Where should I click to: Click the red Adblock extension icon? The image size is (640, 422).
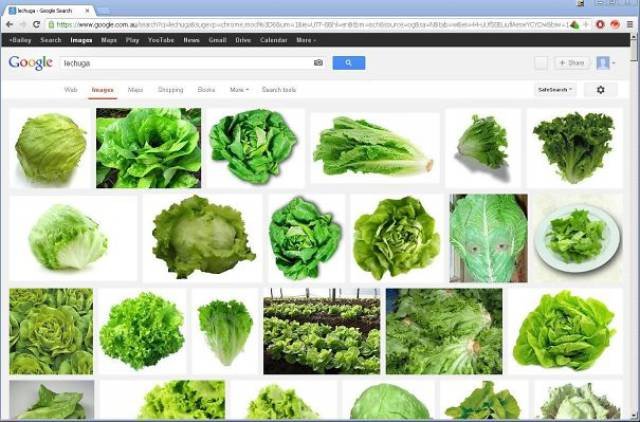click(x=600, y=24)
